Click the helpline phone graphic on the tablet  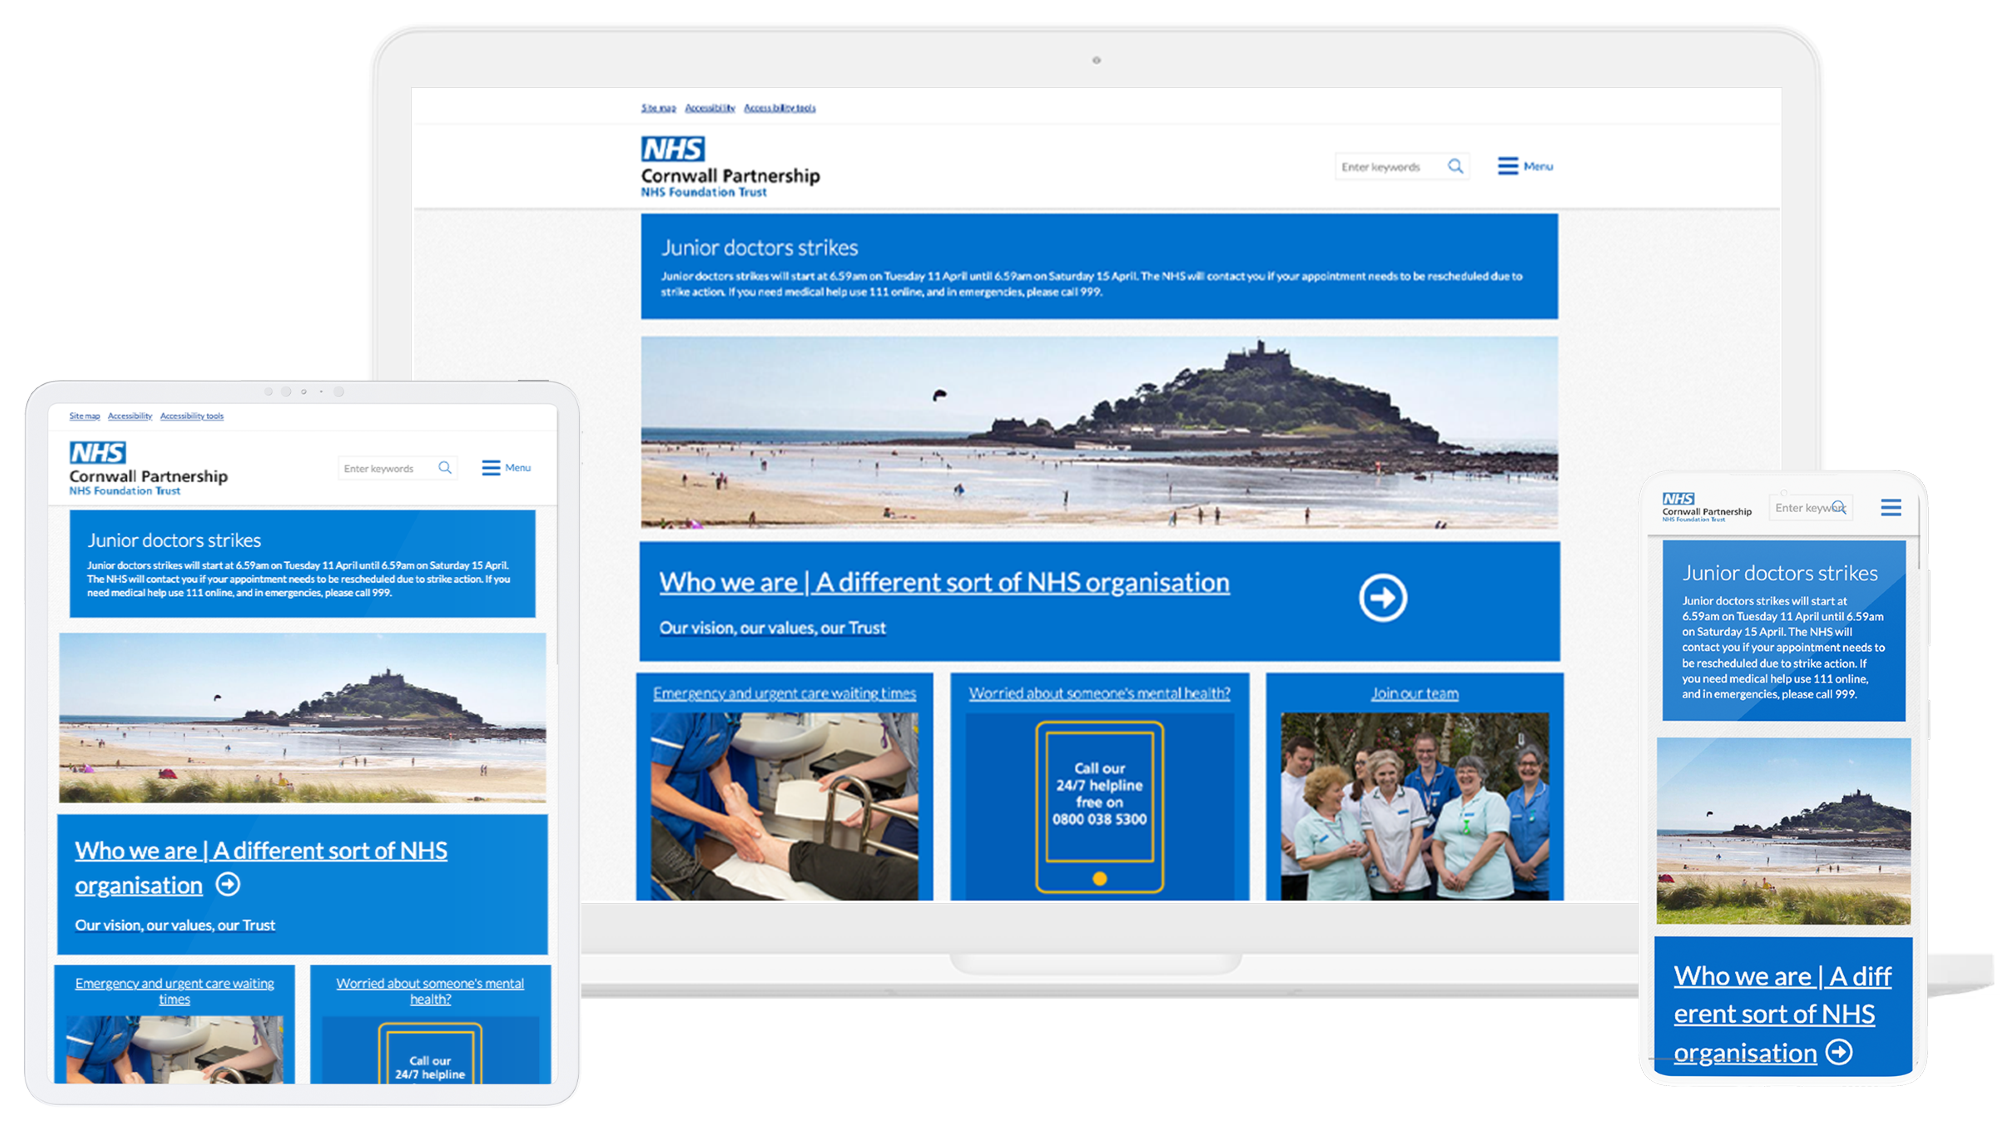tap(430, 1052)
